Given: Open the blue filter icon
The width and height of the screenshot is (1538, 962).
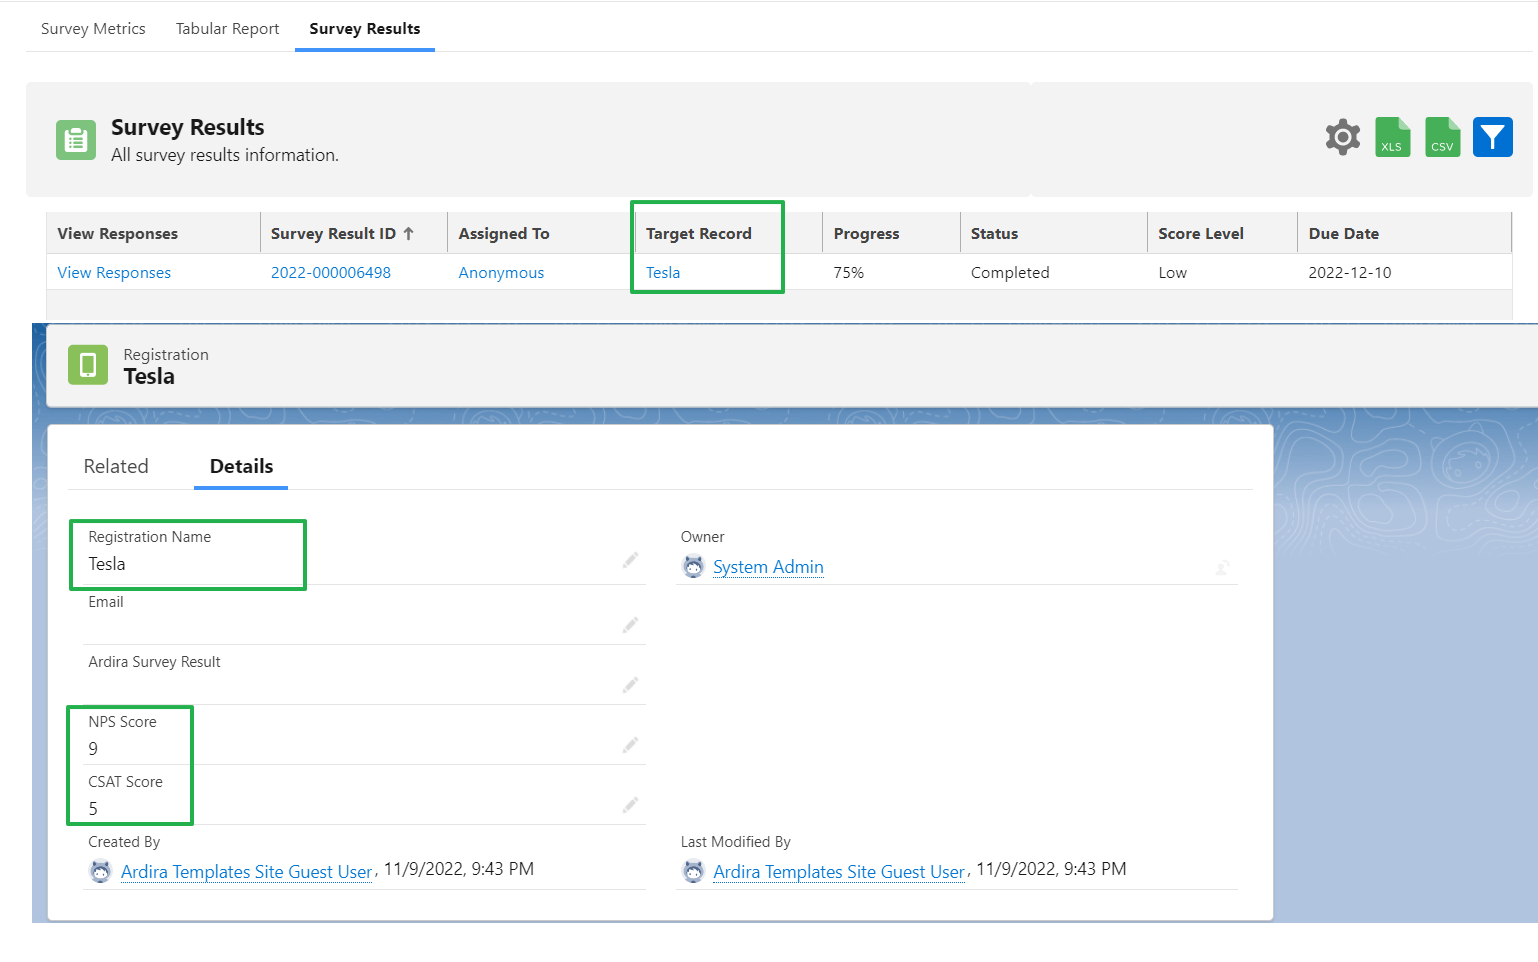Looking at the screenshot, I should point(1492,137).
